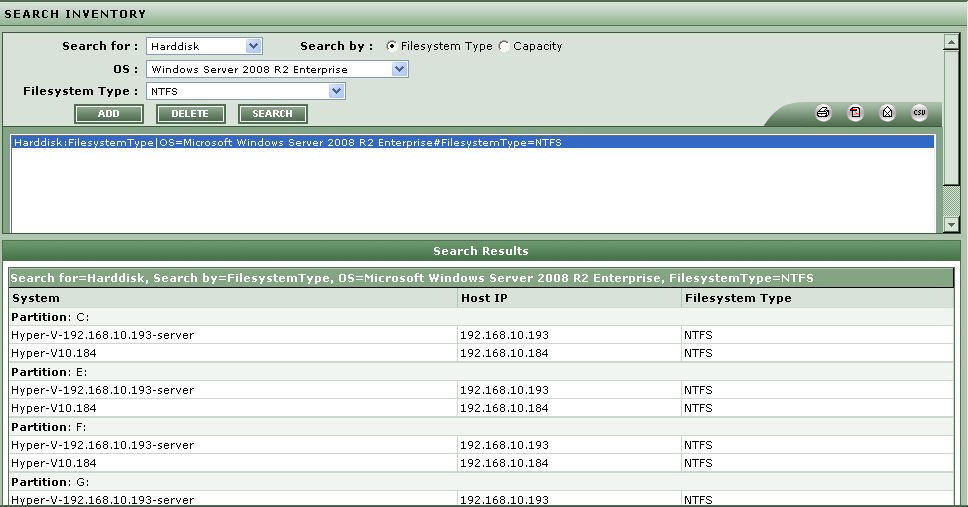Click IP 192.168.10.193 in Partition F:
968x507 pixels.
(x=504, y=445)
